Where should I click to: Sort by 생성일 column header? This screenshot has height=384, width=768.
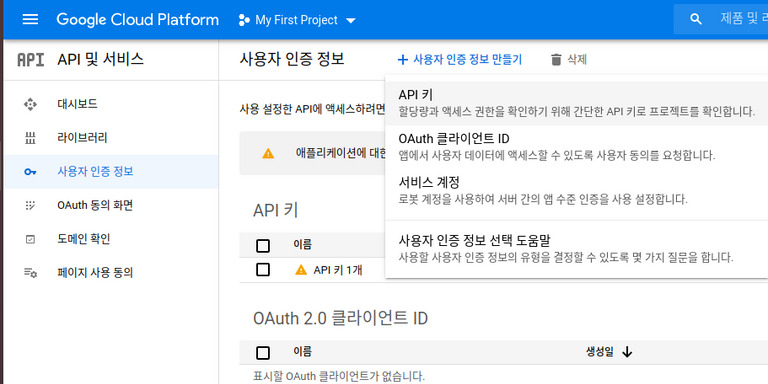(600, 352)
